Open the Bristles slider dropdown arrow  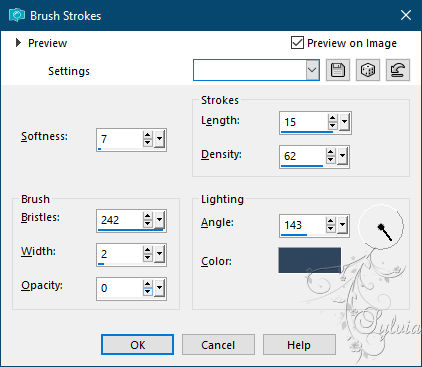pyautogui.click(x=159, y=220)
